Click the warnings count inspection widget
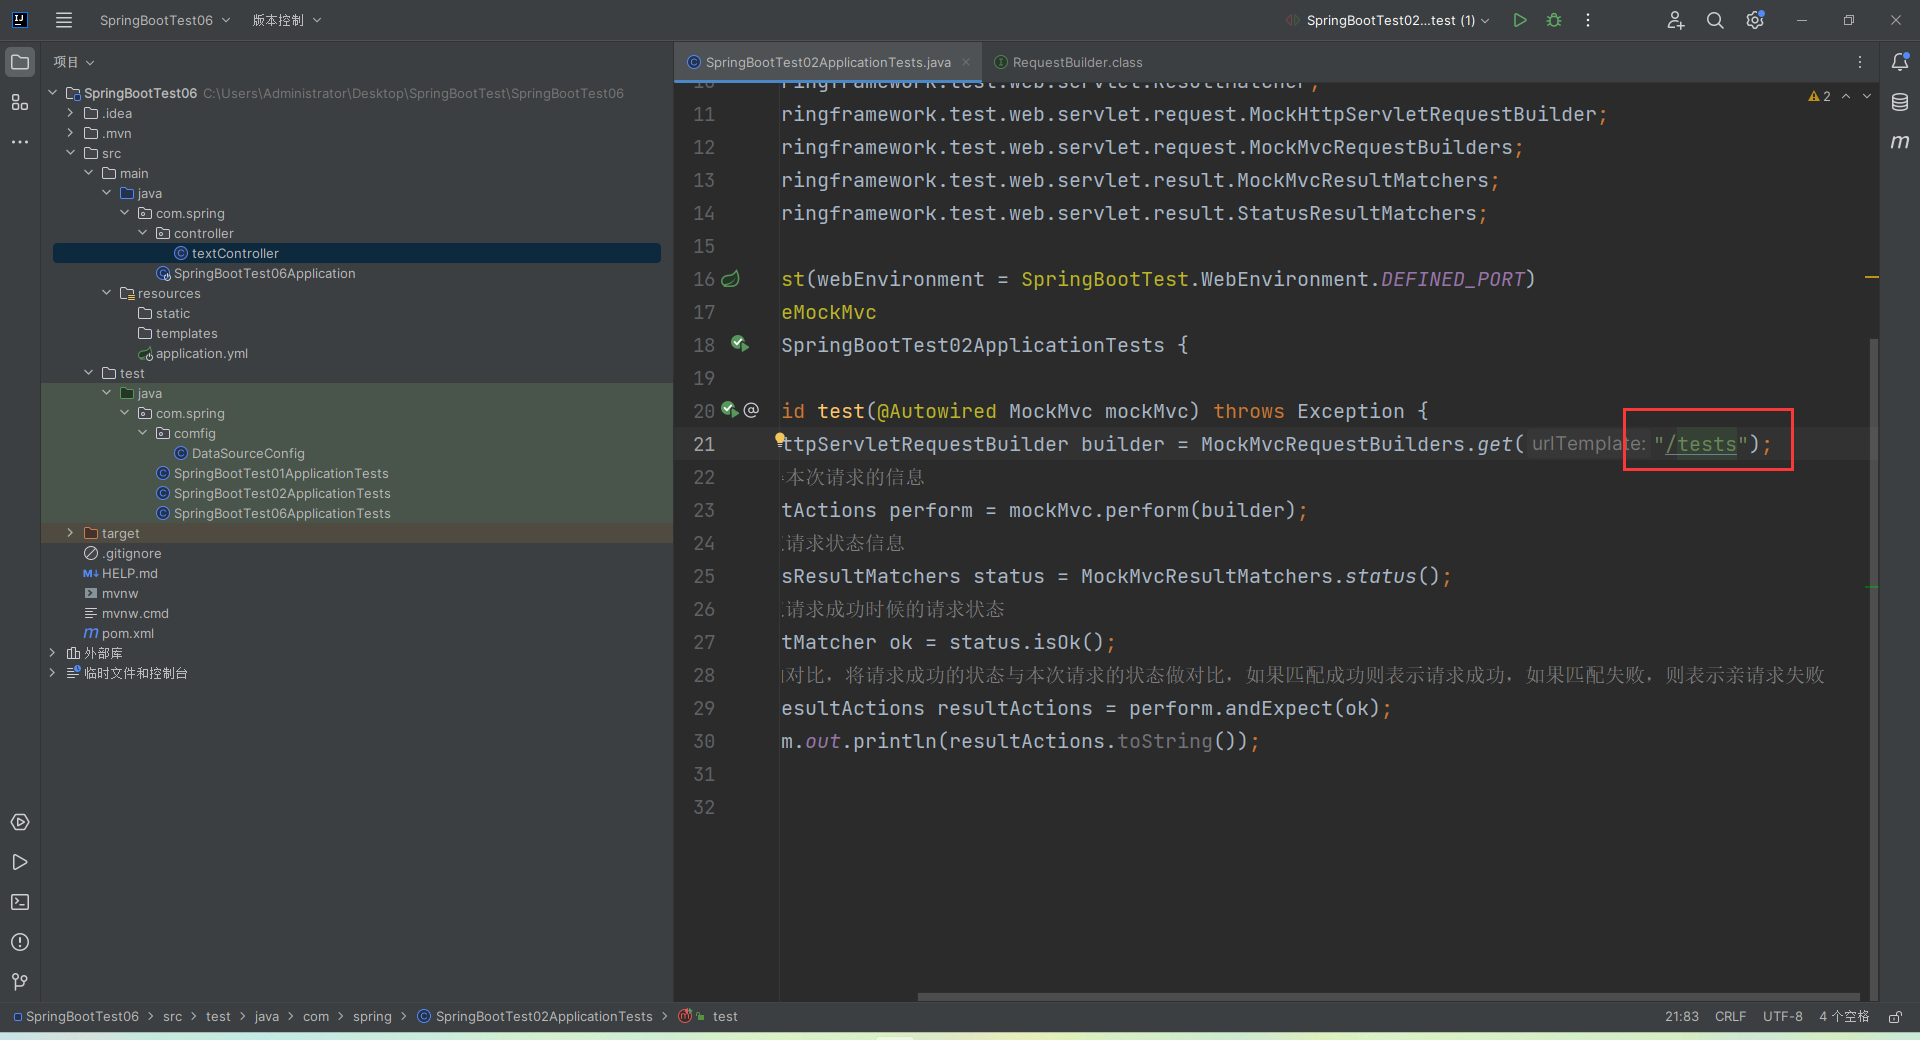Image resolution: width=1920 pixels, height=1040 pixels. [1819, 96]
